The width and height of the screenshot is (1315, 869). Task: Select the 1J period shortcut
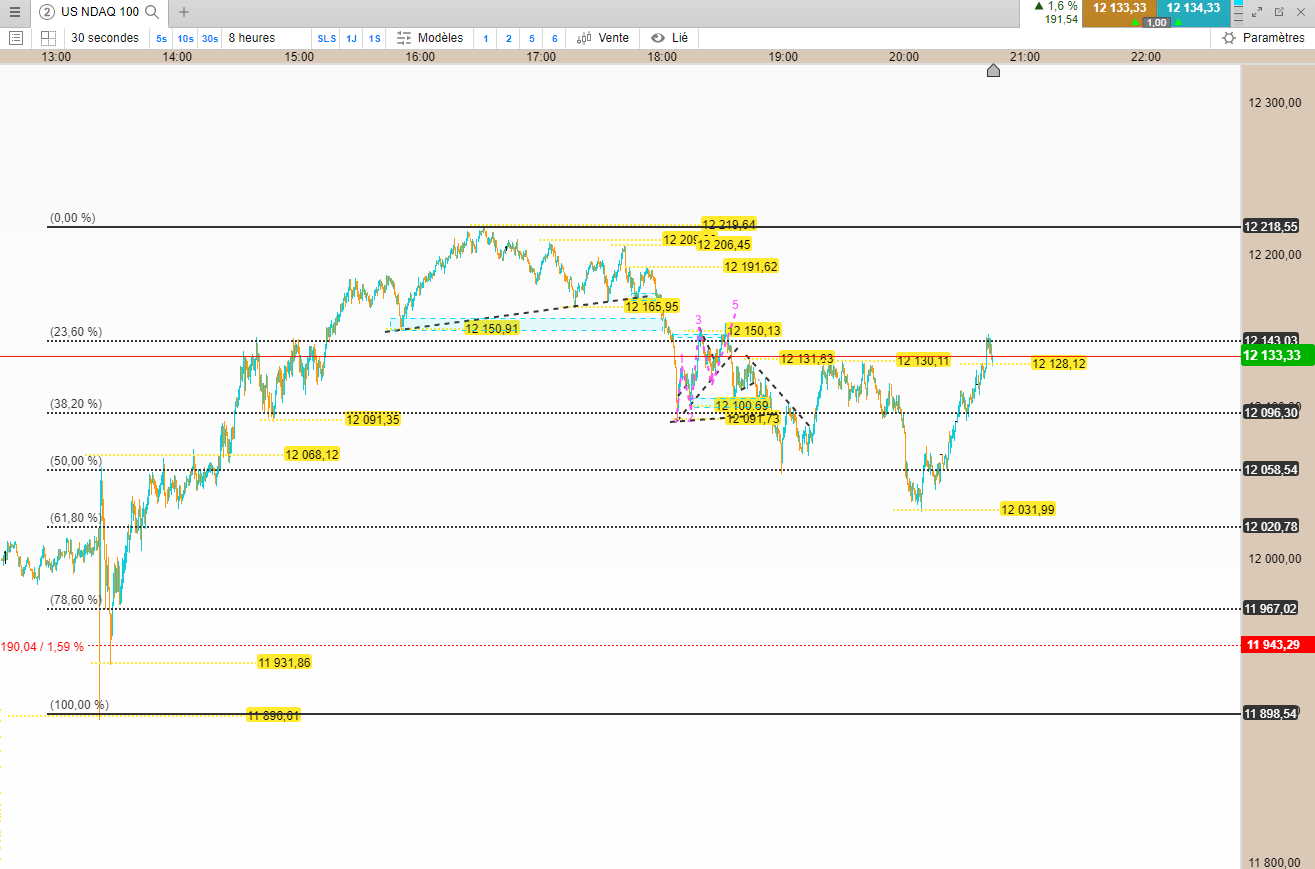[x=351, y=38]
